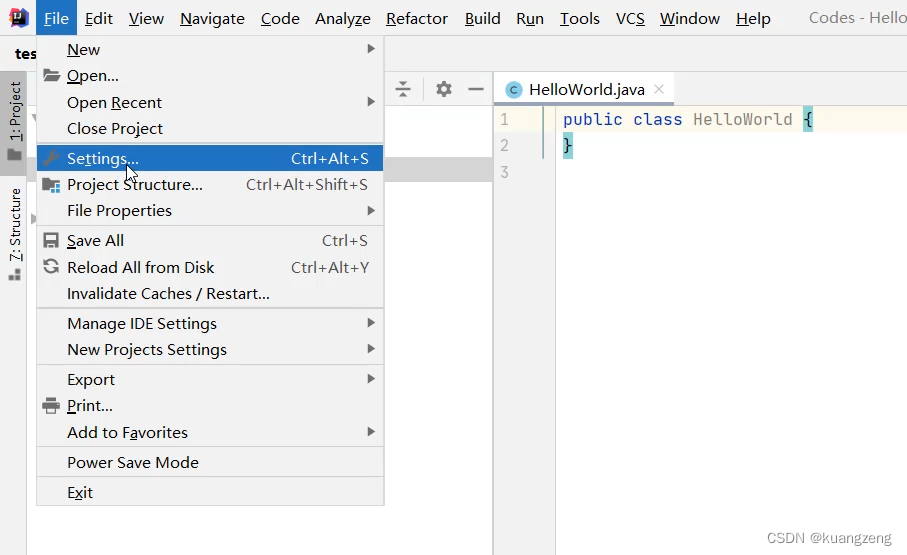Open the Build menu
This screenshot has width=907, height=555.
(482, 19)
